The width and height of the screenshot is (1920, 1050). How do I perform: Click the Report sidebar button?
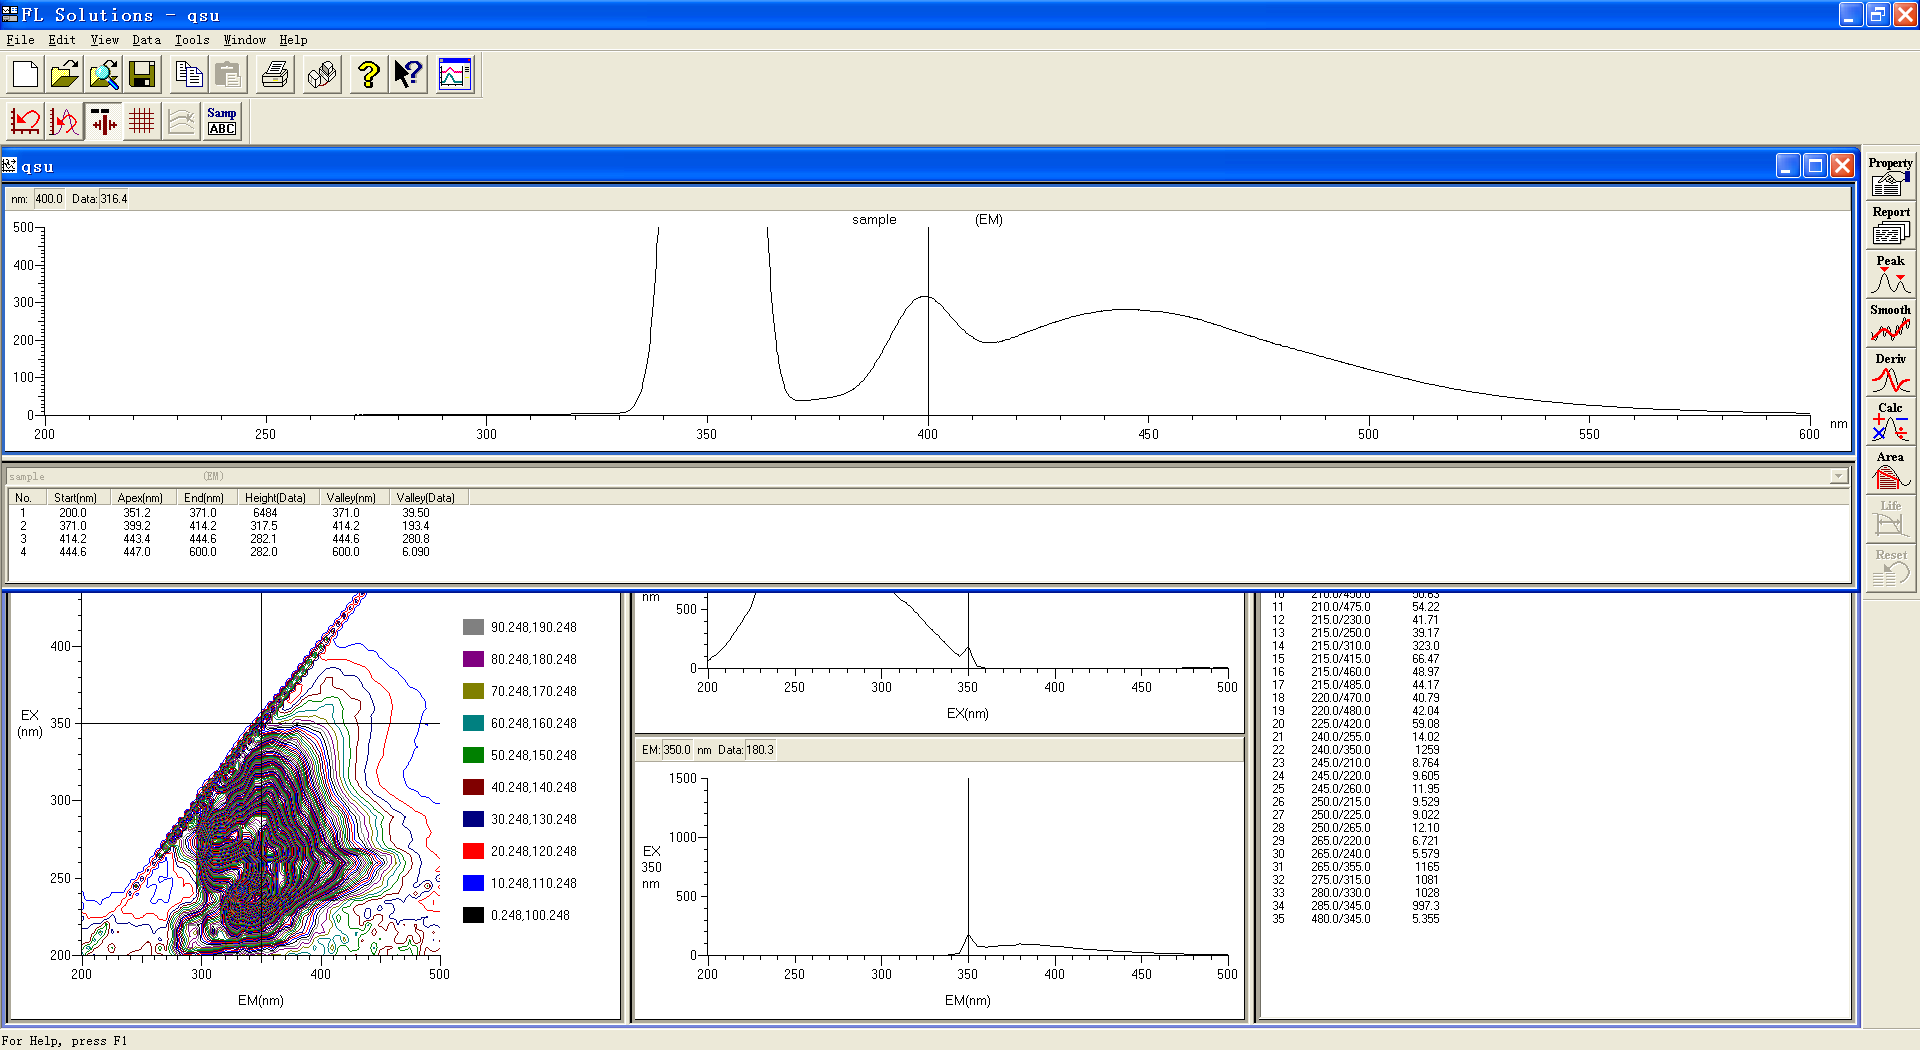1890,225
